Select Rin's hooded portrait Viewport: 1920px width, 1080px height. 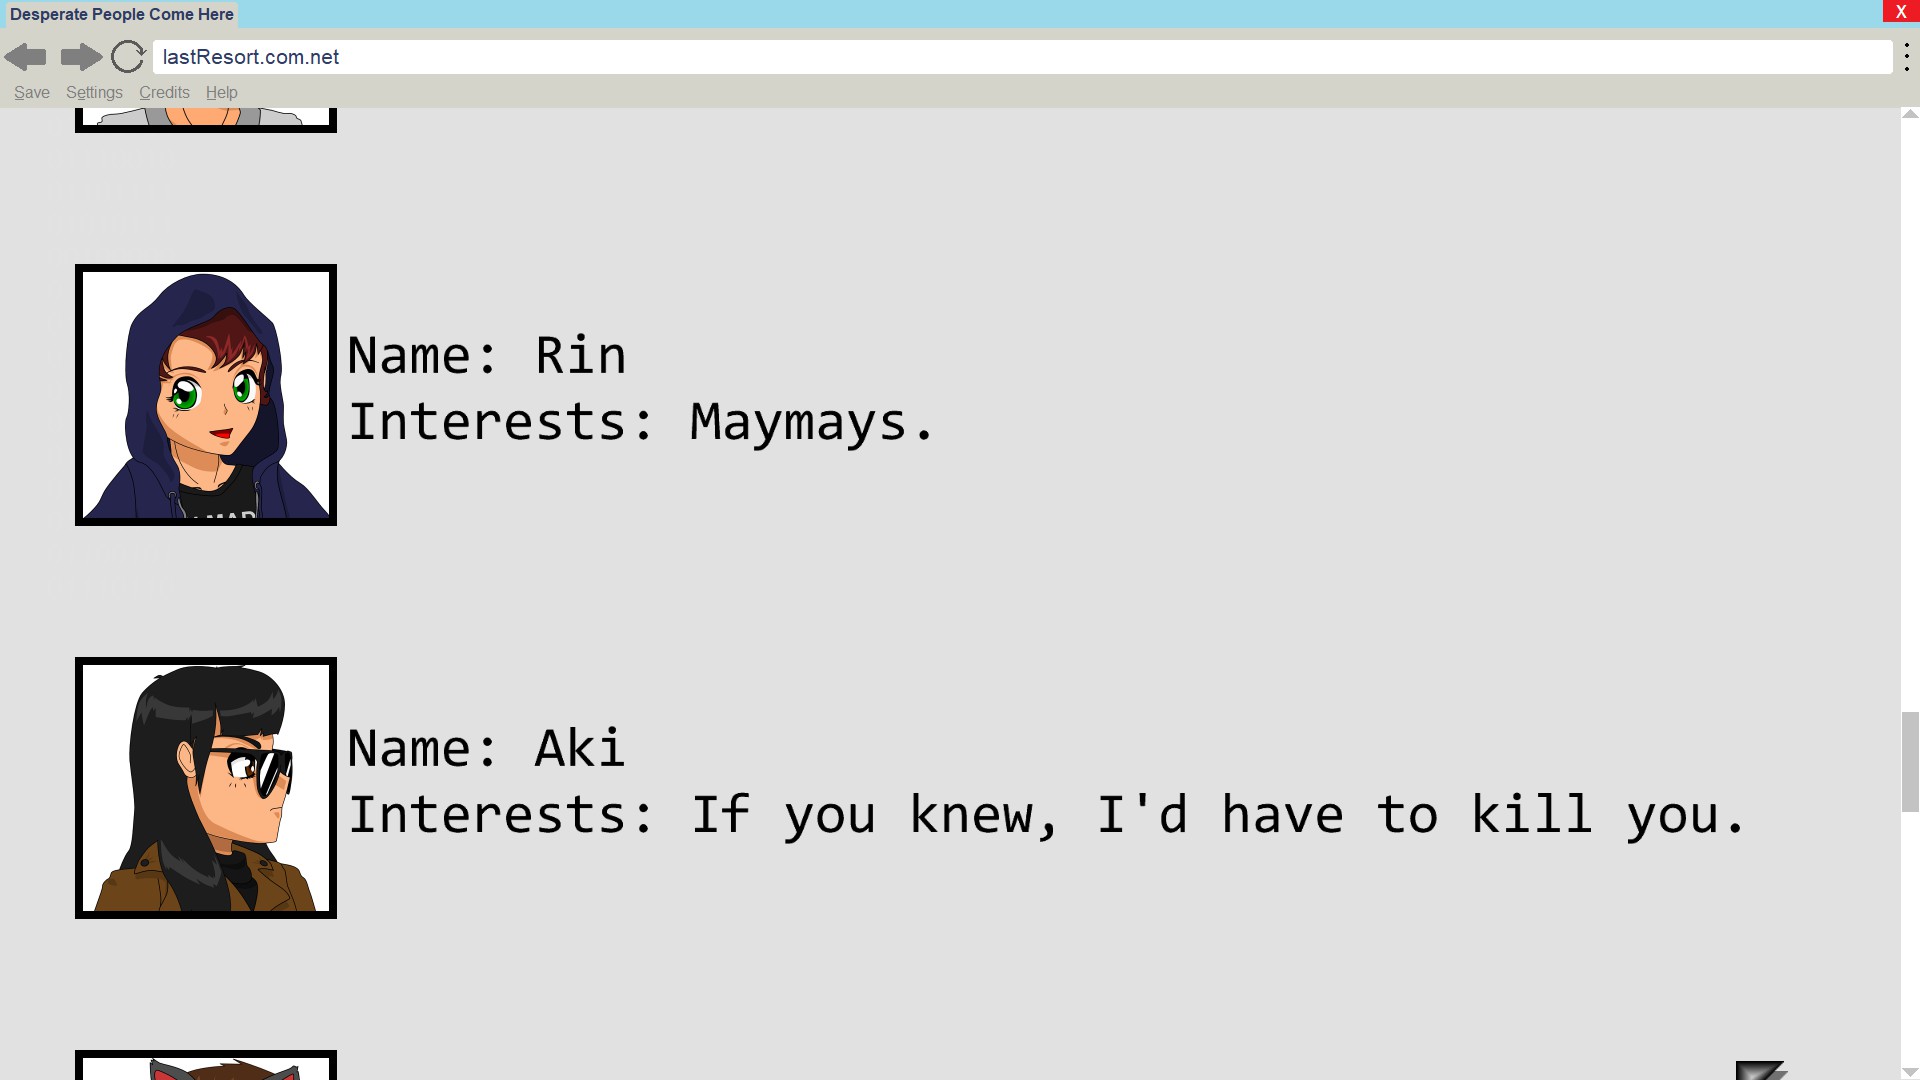pyautogui.click(x=206, y=395)
